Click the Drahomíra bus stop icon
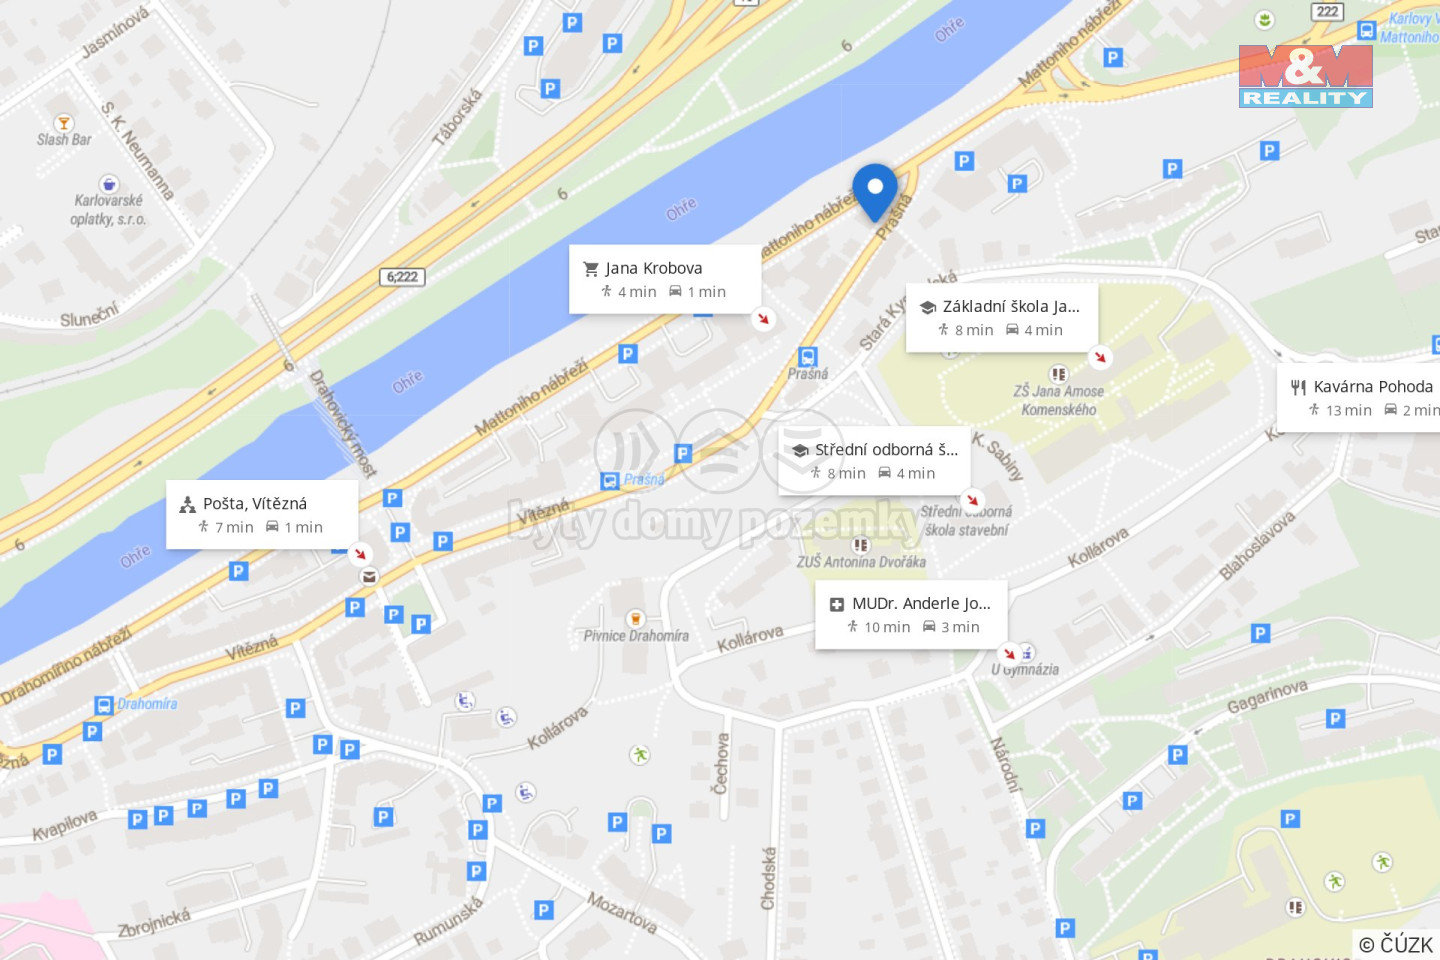Image resolution: width=1440 pixels, height=960 pixels. 104,705
